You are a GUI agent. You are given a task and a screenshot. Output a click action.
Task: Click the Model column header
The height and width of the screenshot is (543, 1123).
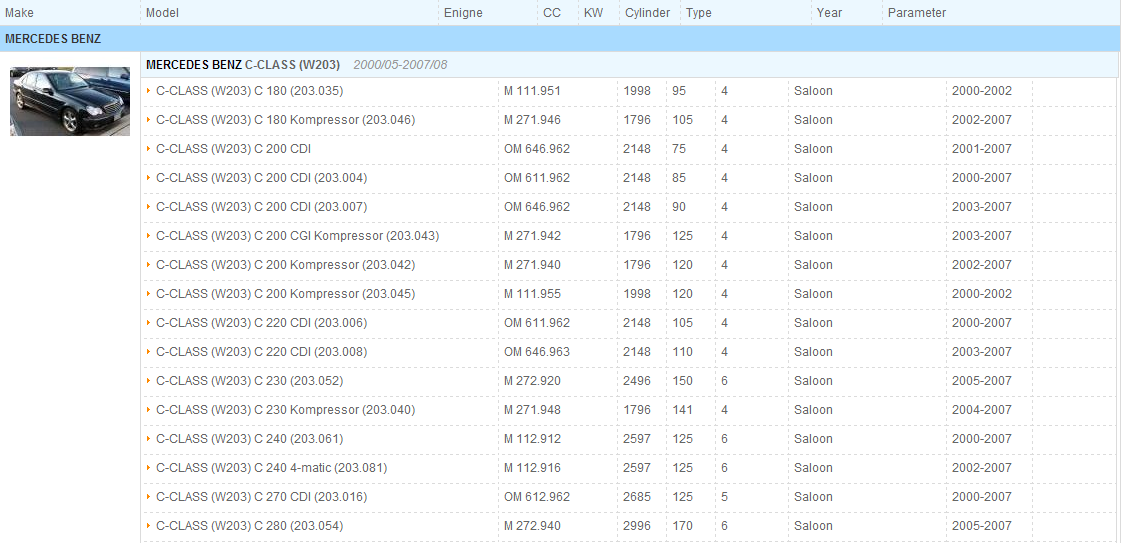[162, 13]
